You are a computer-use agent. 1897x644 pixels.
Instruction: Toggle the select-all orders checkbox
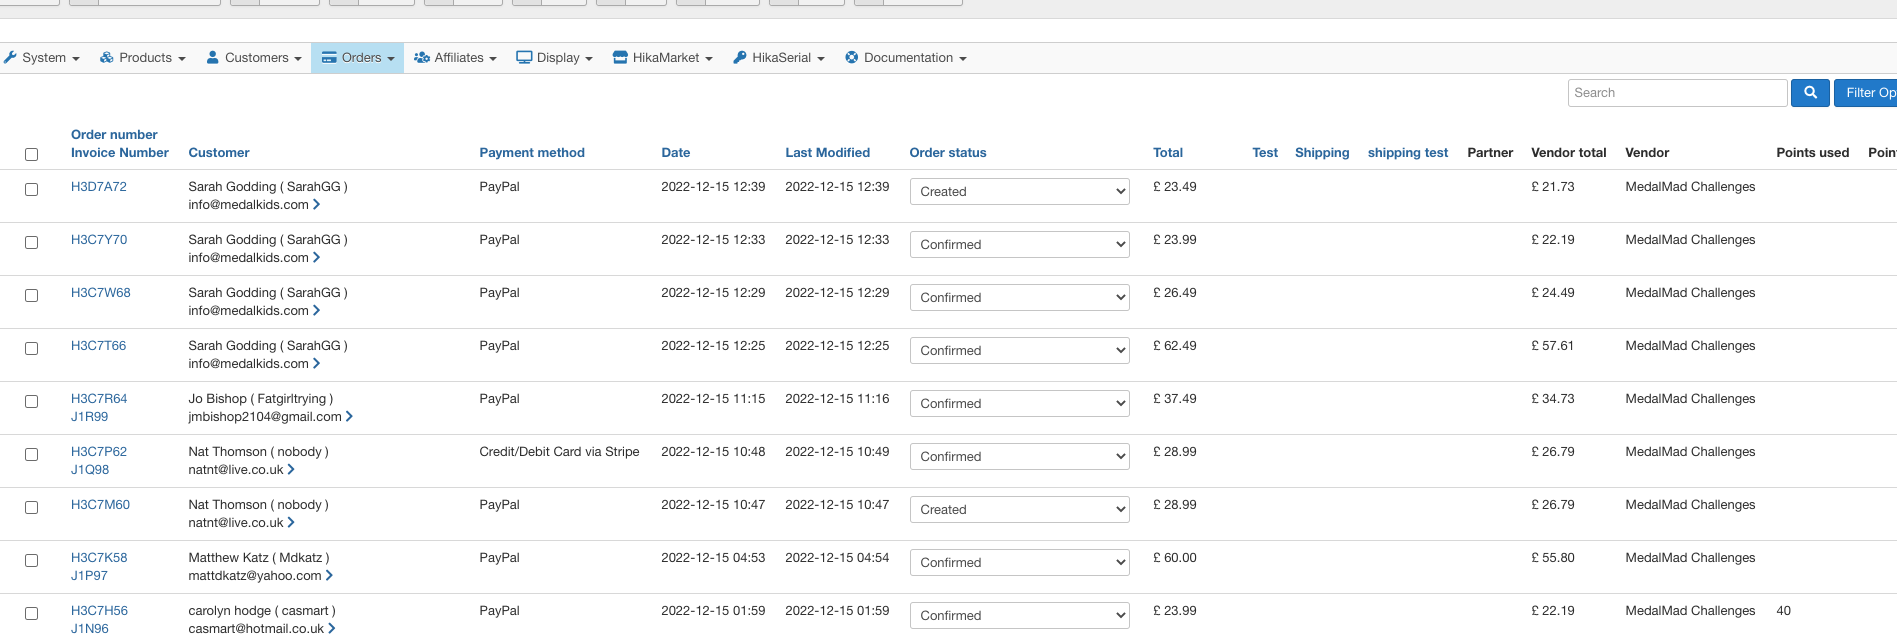click(32, 154)
